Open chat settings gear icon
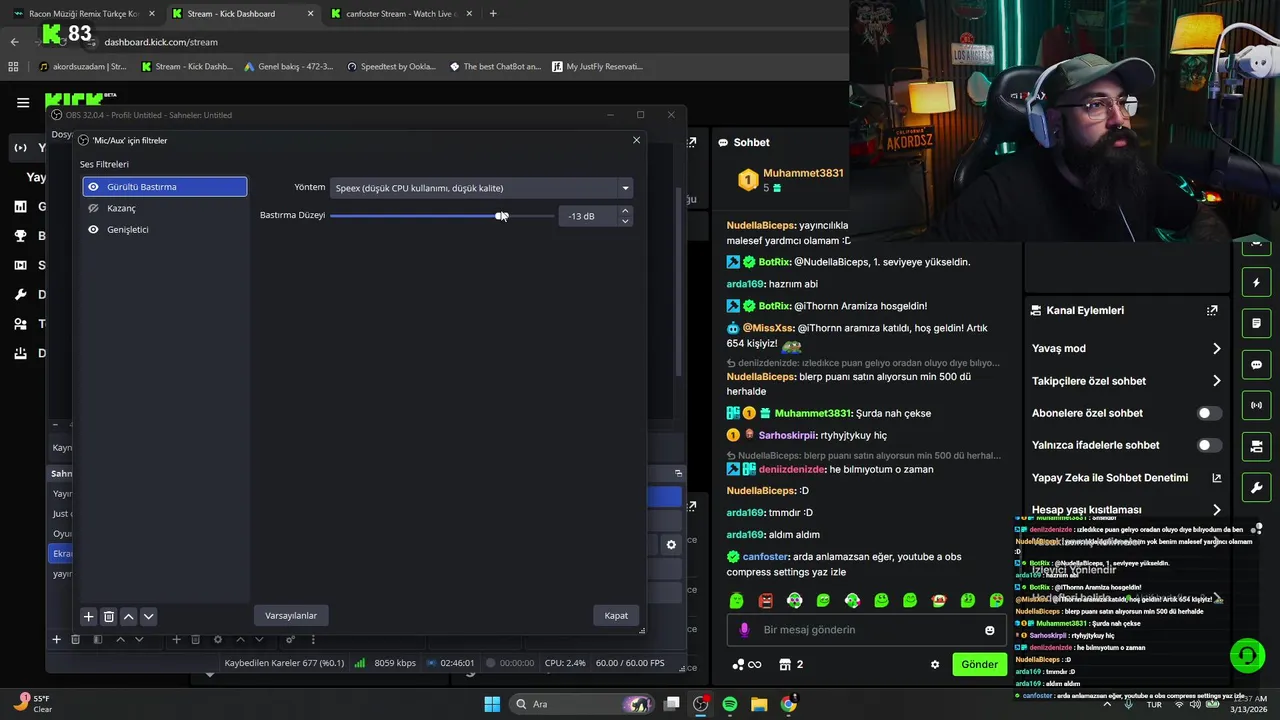1280x720 pixels. click(x=935, y=664)
